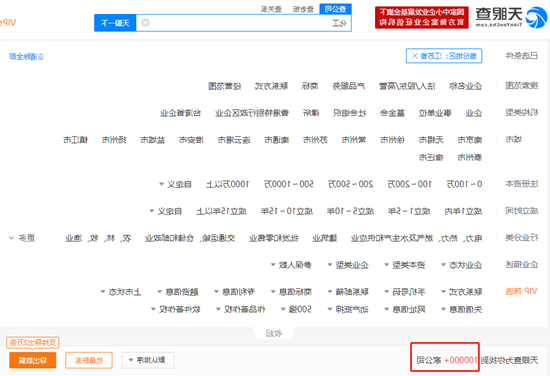Select registered capital 200~500万
The image size is (550, 376).
tap(350, 184)
